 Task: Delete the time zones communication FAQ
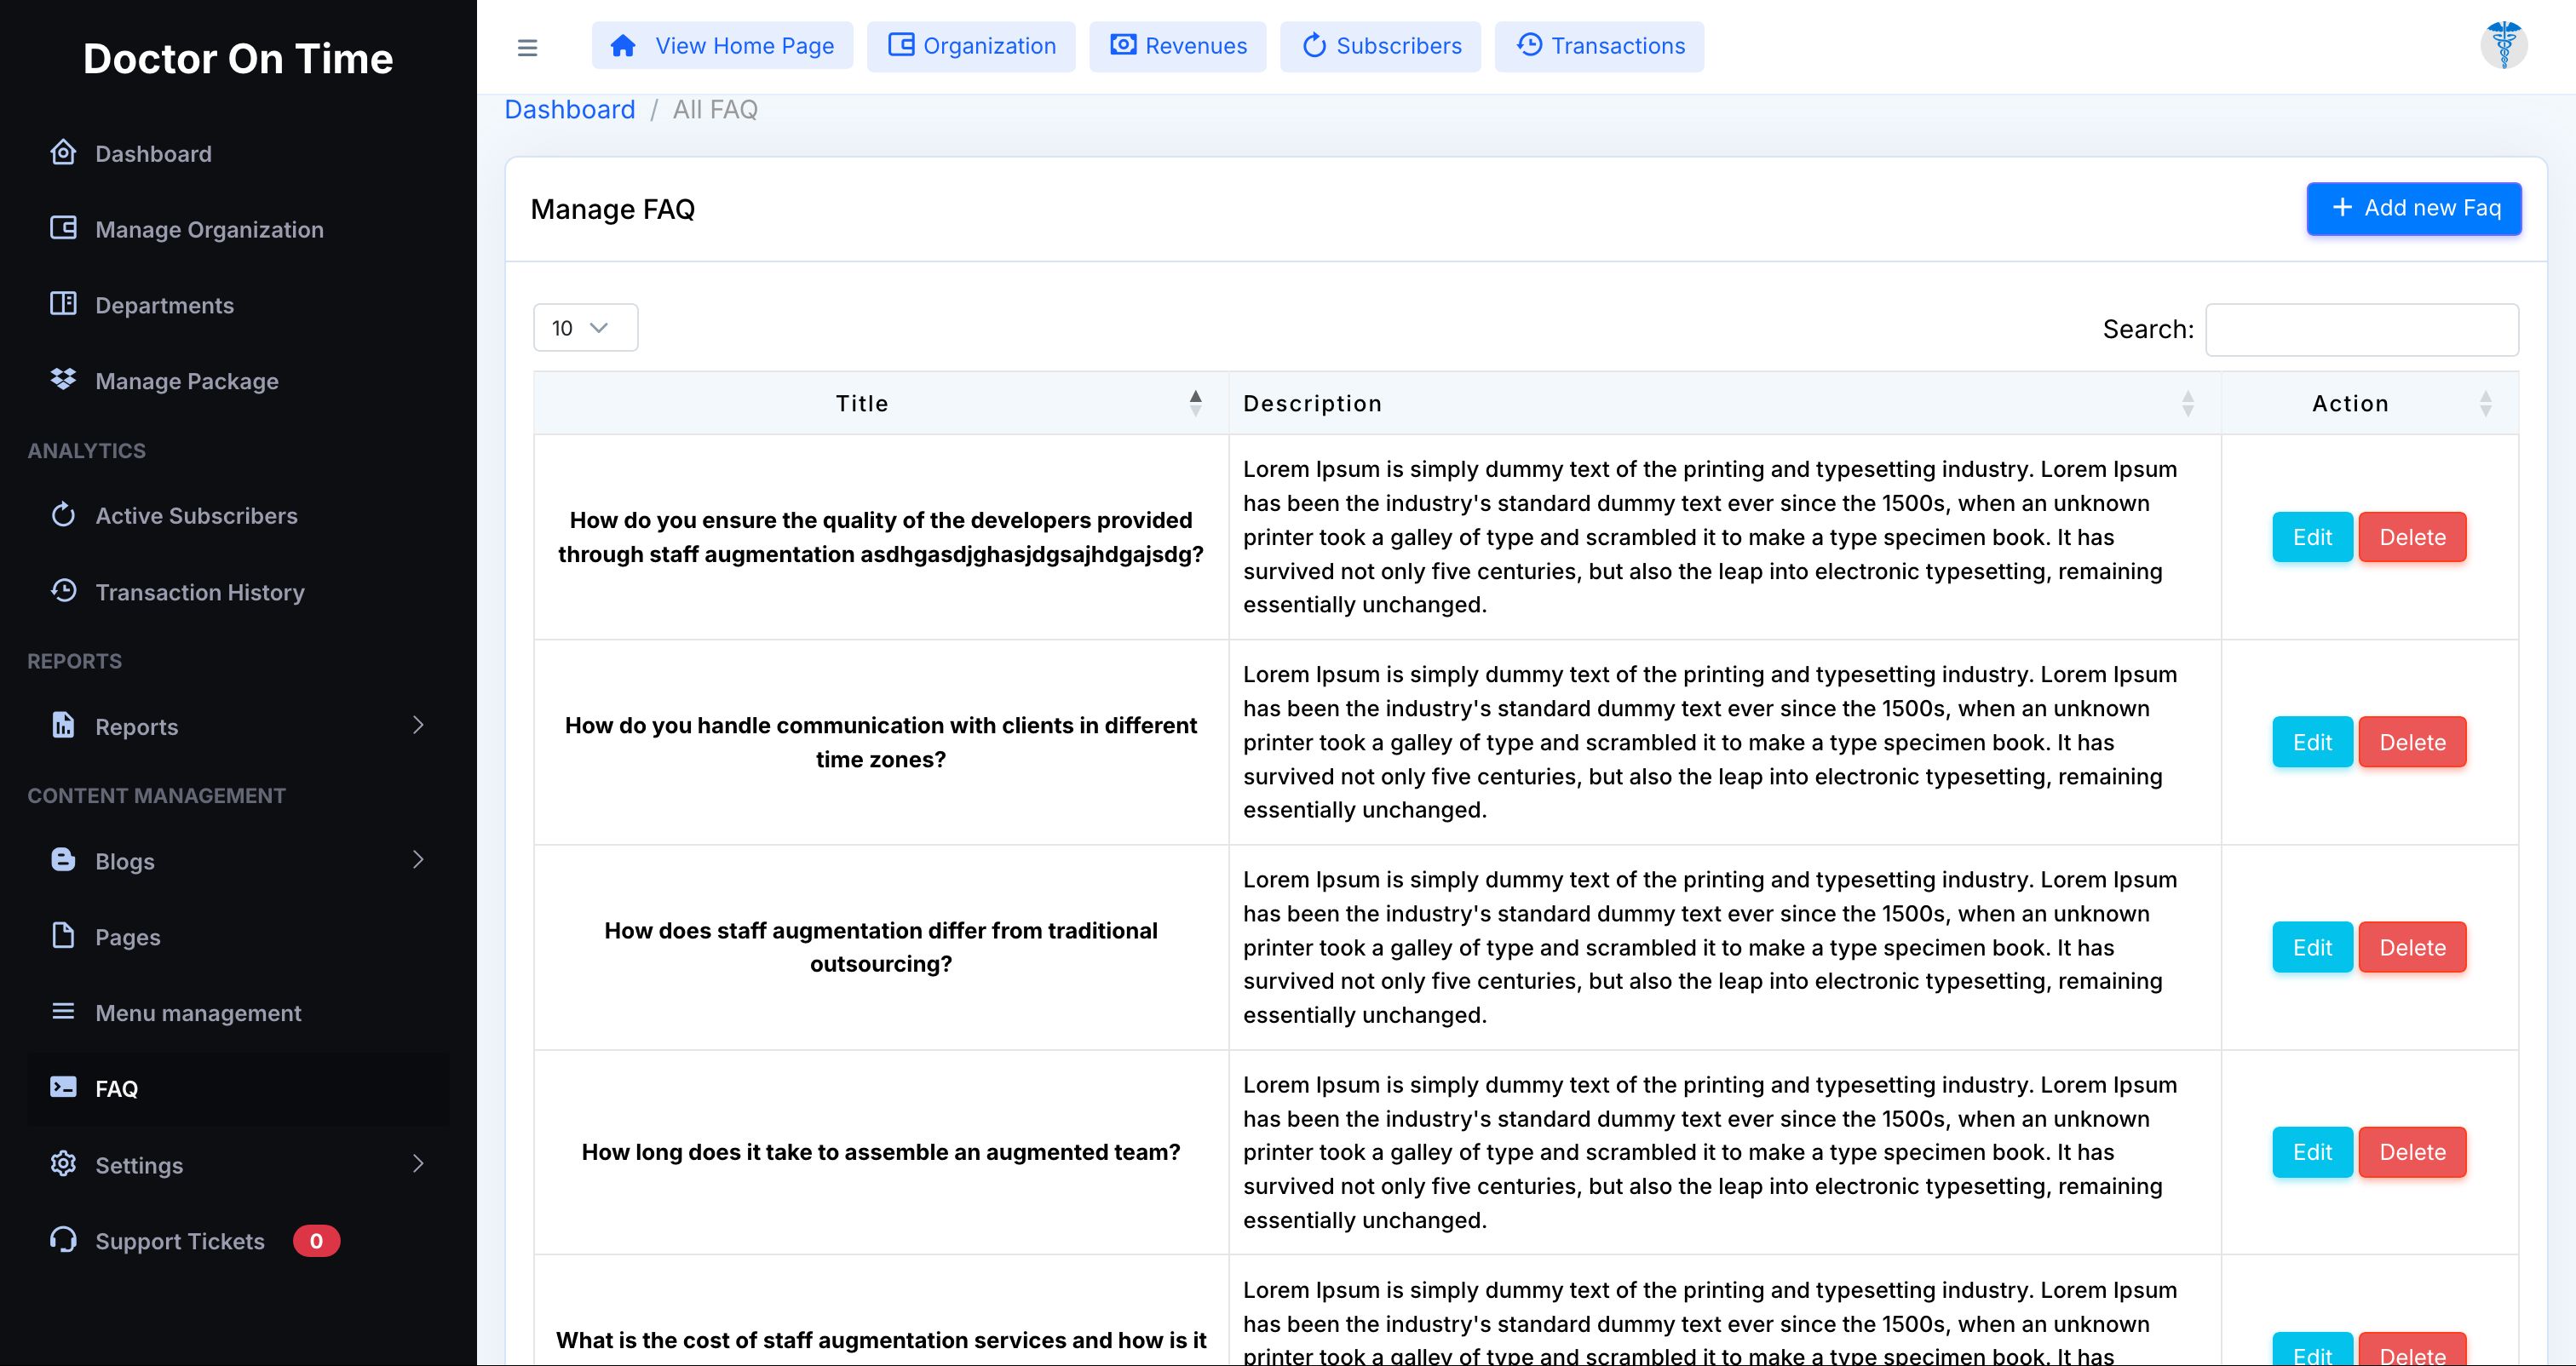tap(2411, 742)
